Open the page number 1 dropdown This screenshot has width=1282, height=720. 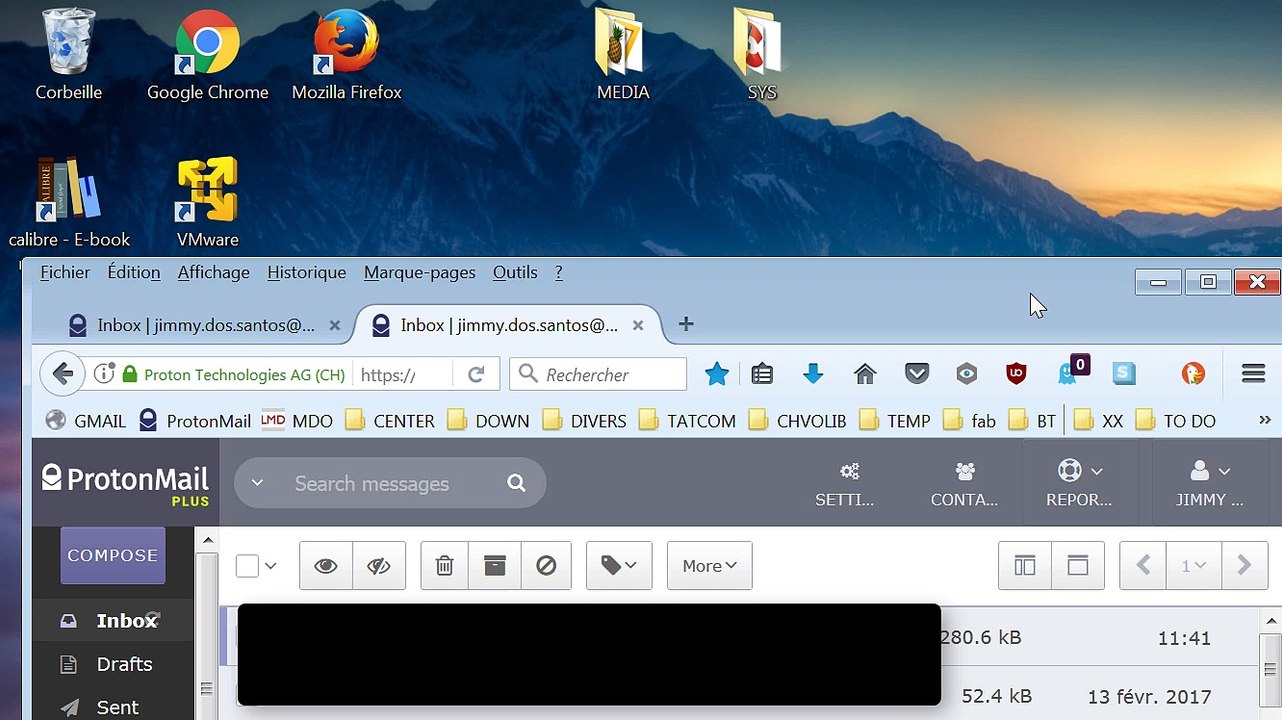click(1194, 566)
